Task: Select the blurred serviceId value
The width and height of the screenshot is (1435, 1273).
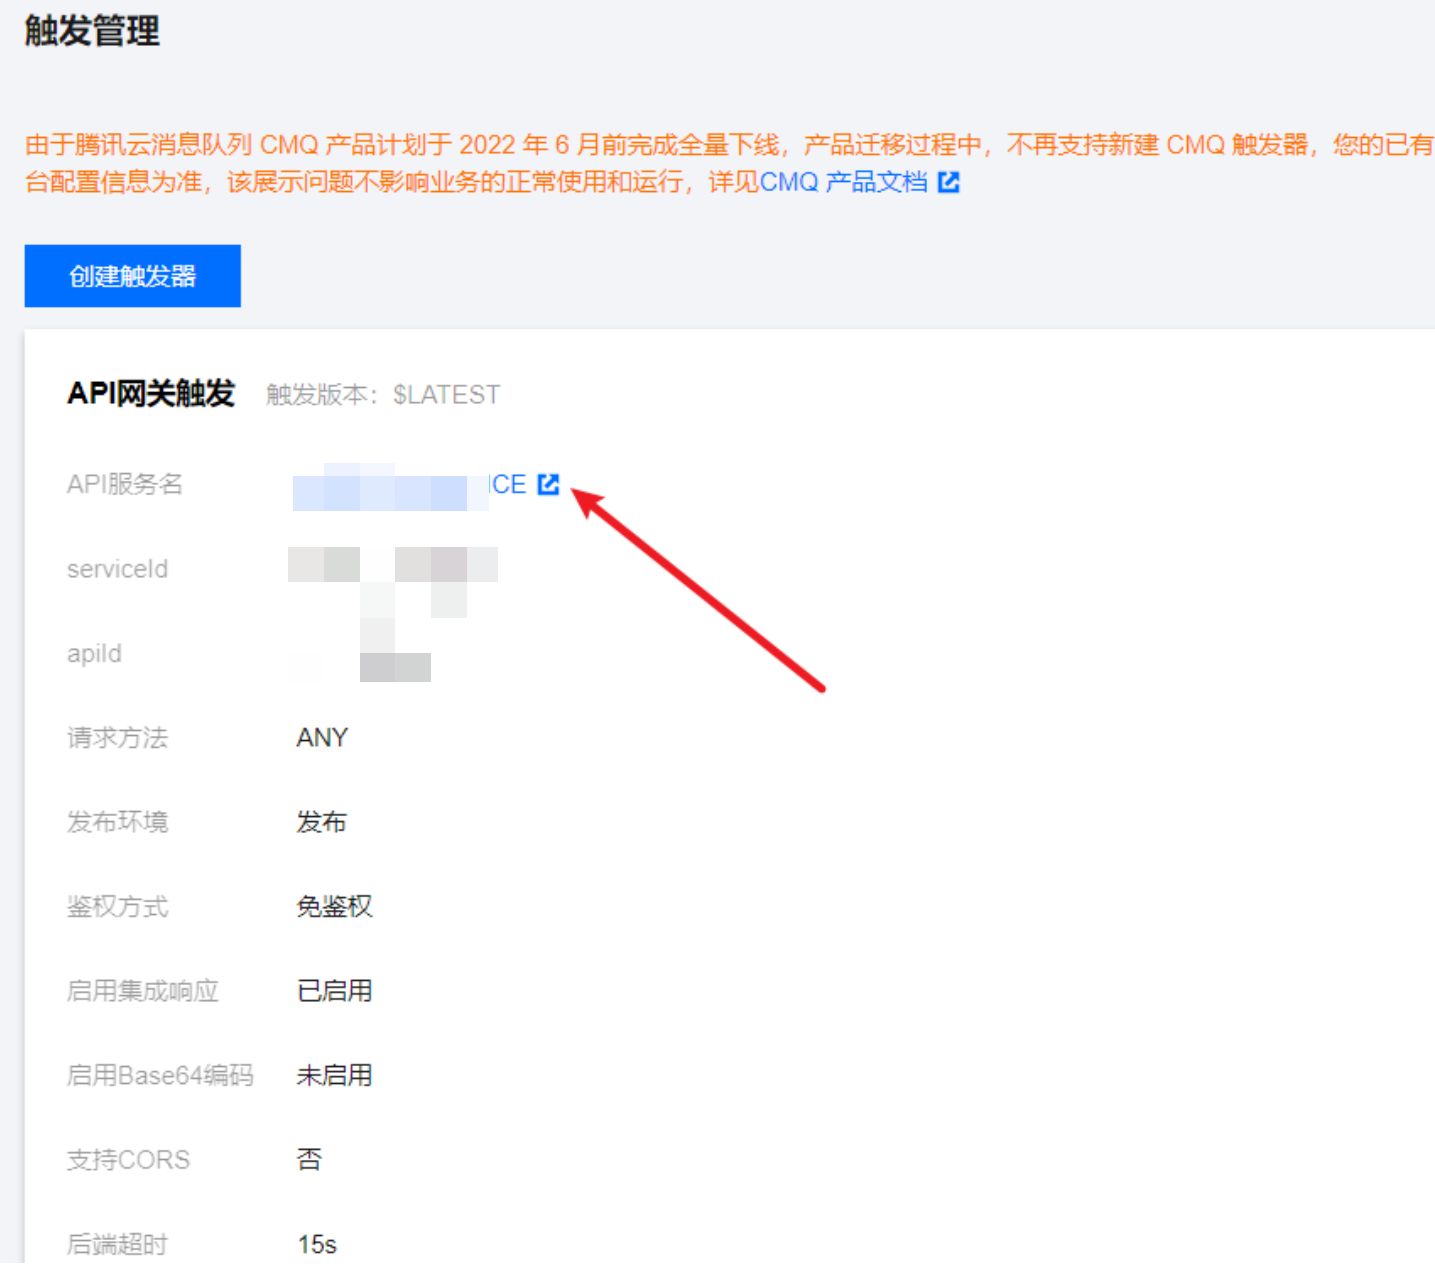Action: (392, 566)
